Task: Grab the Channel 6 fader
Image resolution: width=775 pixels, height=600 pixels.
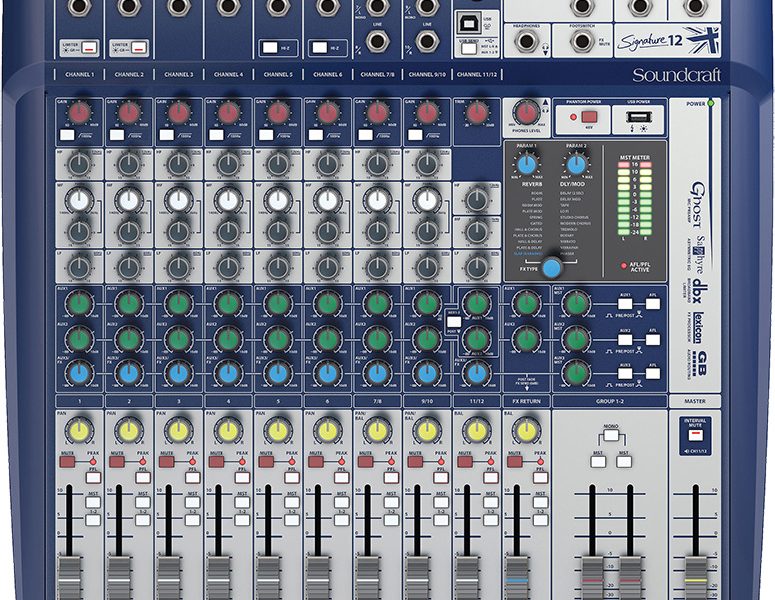Action: pyautogui.click(x=318, y=578)
